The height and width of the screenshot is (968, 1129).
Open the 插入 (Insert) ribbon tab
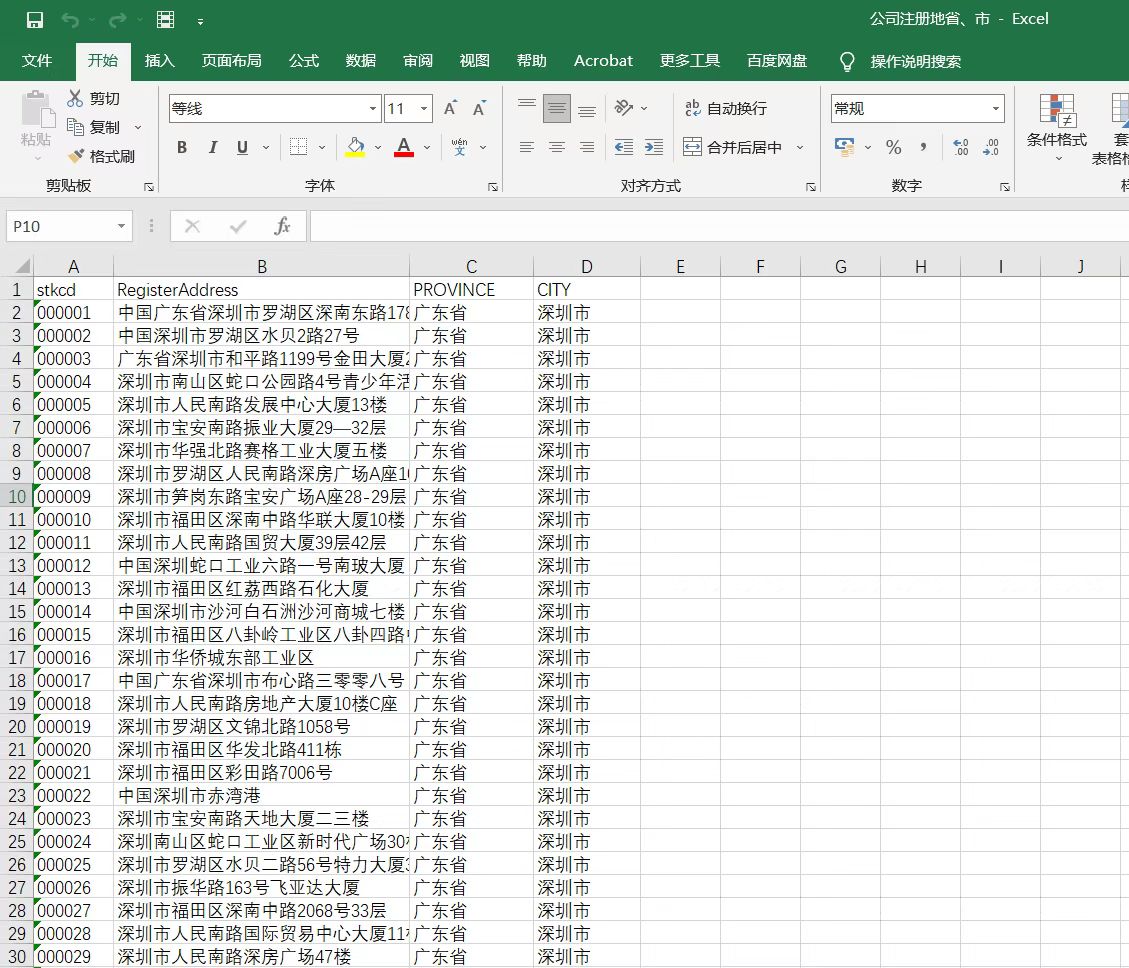coord(159,61)
